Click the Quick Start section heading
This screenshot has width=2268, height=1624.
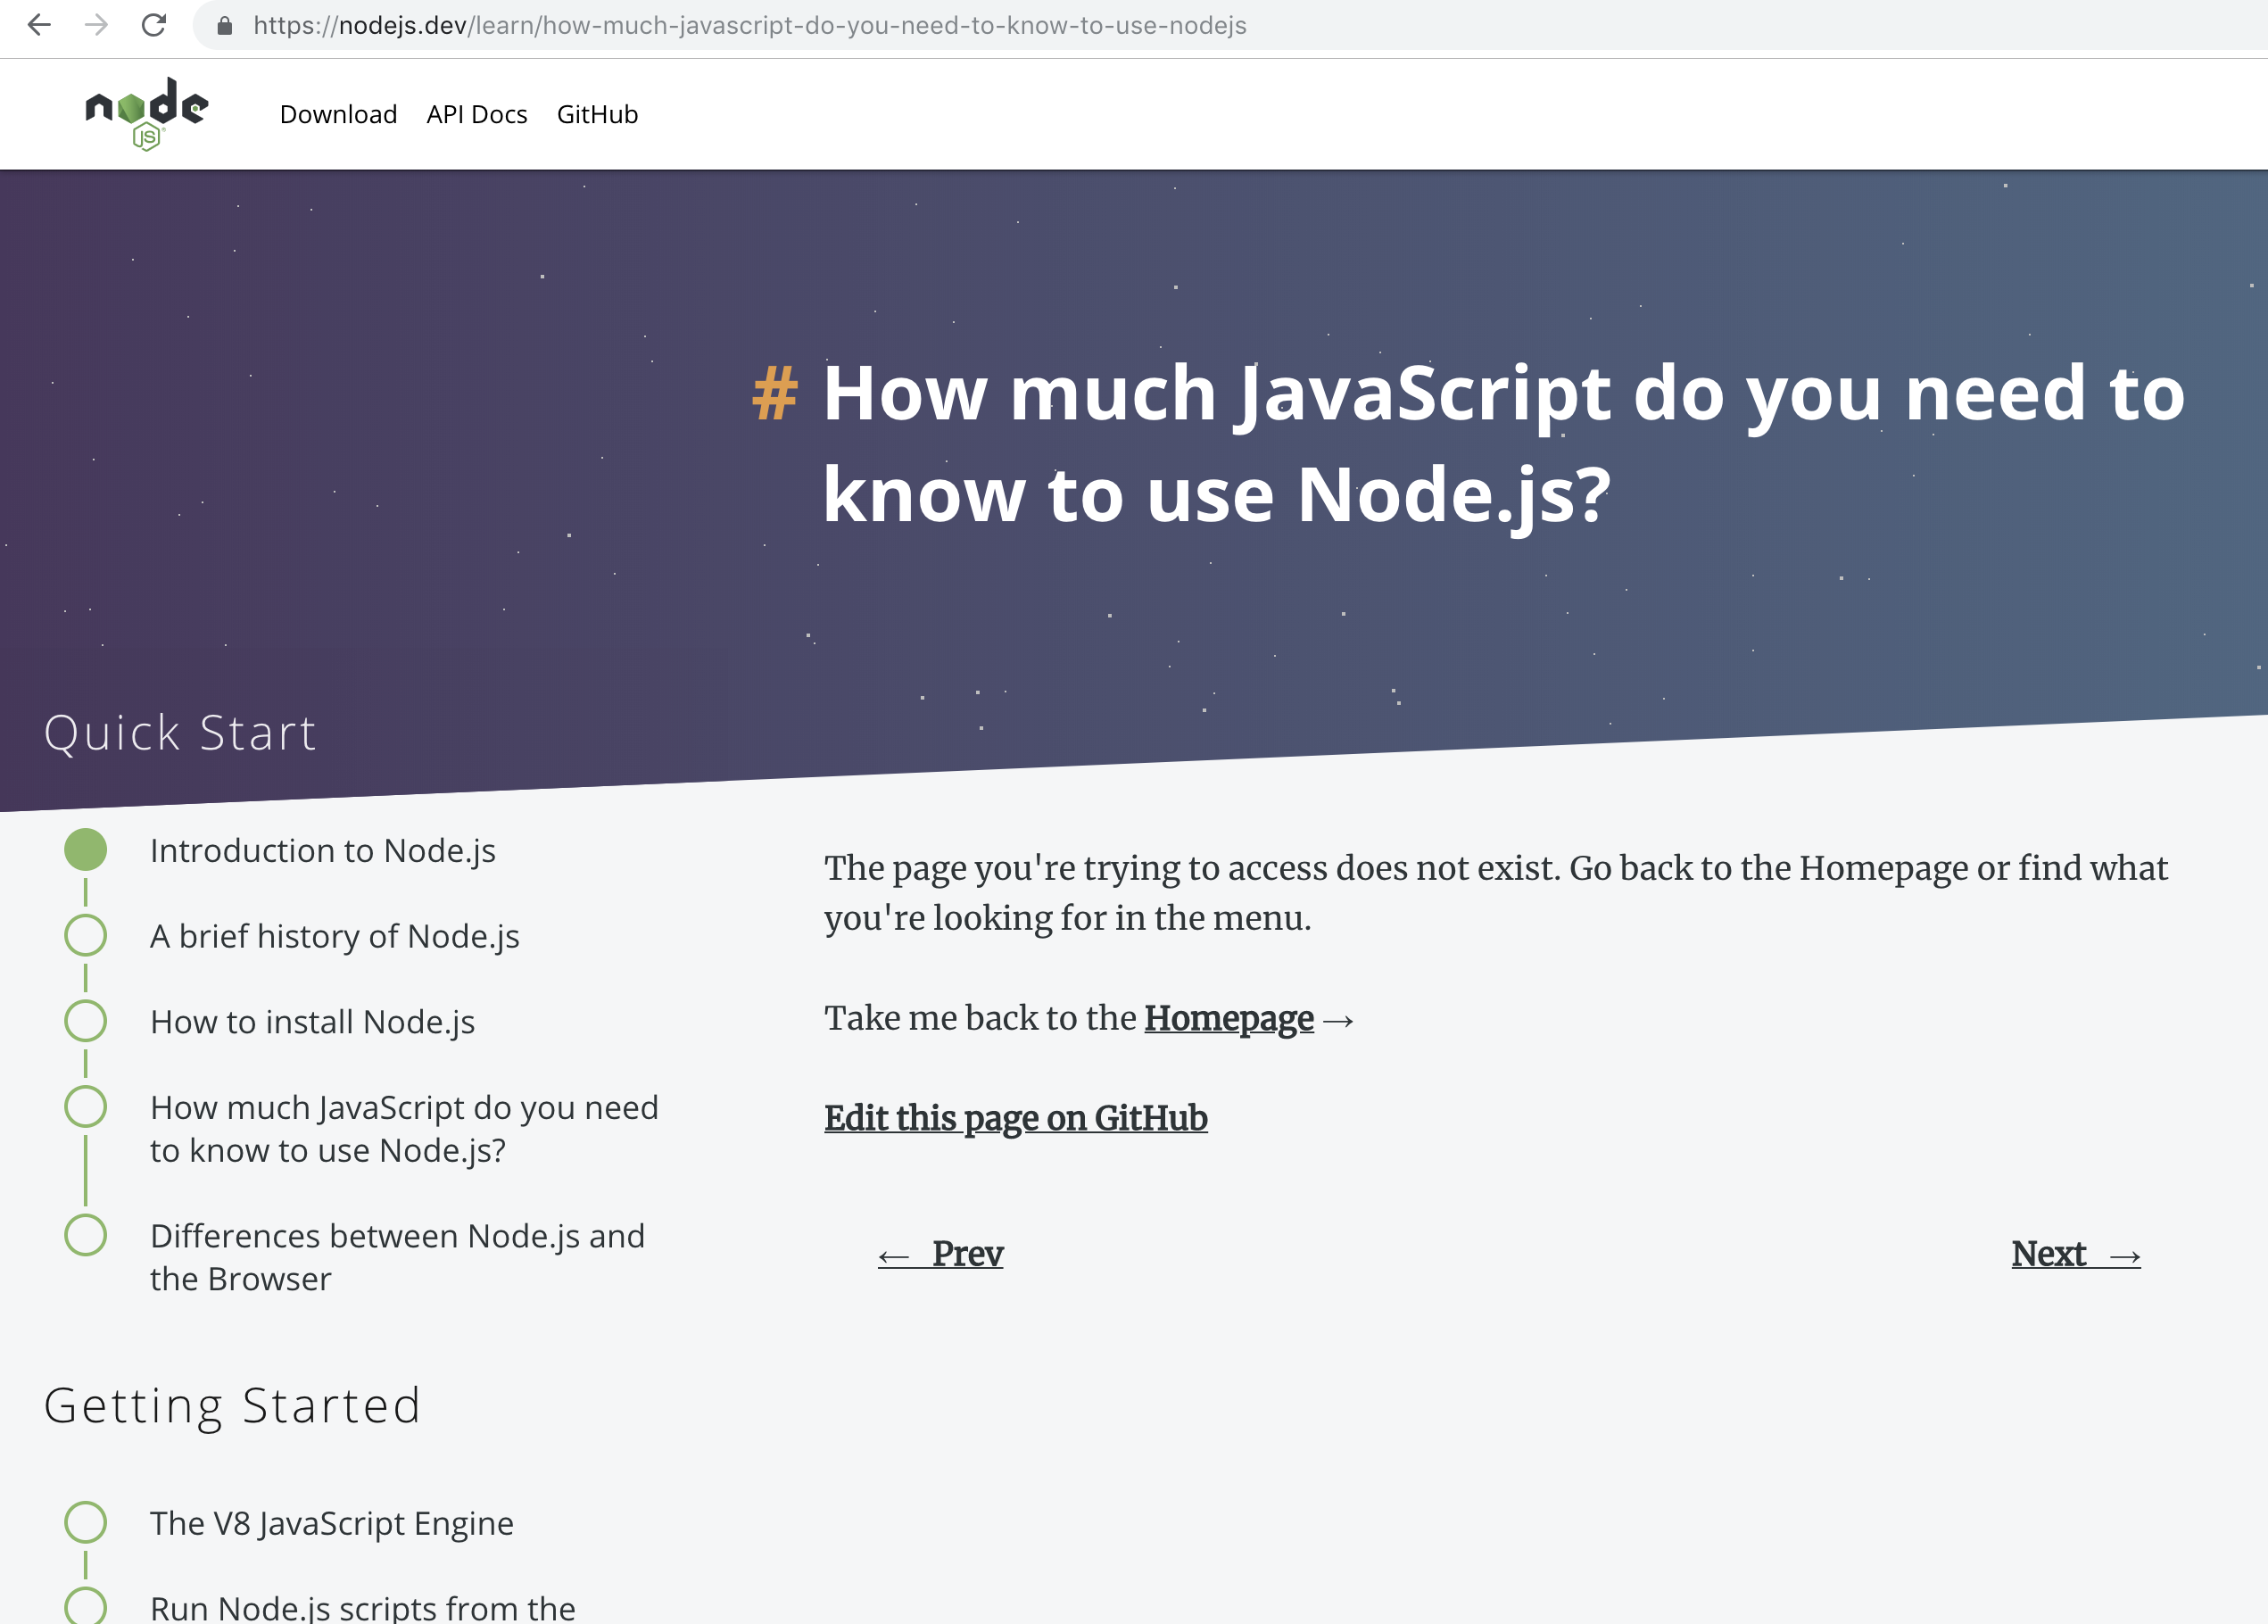[181, 732]
